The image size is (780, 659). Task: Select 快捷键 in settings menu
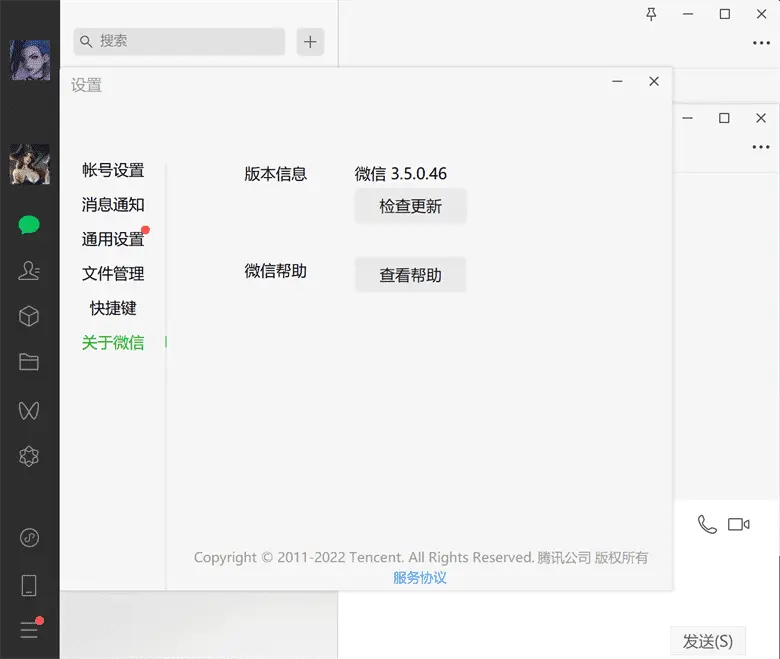[x=113, y=308]
